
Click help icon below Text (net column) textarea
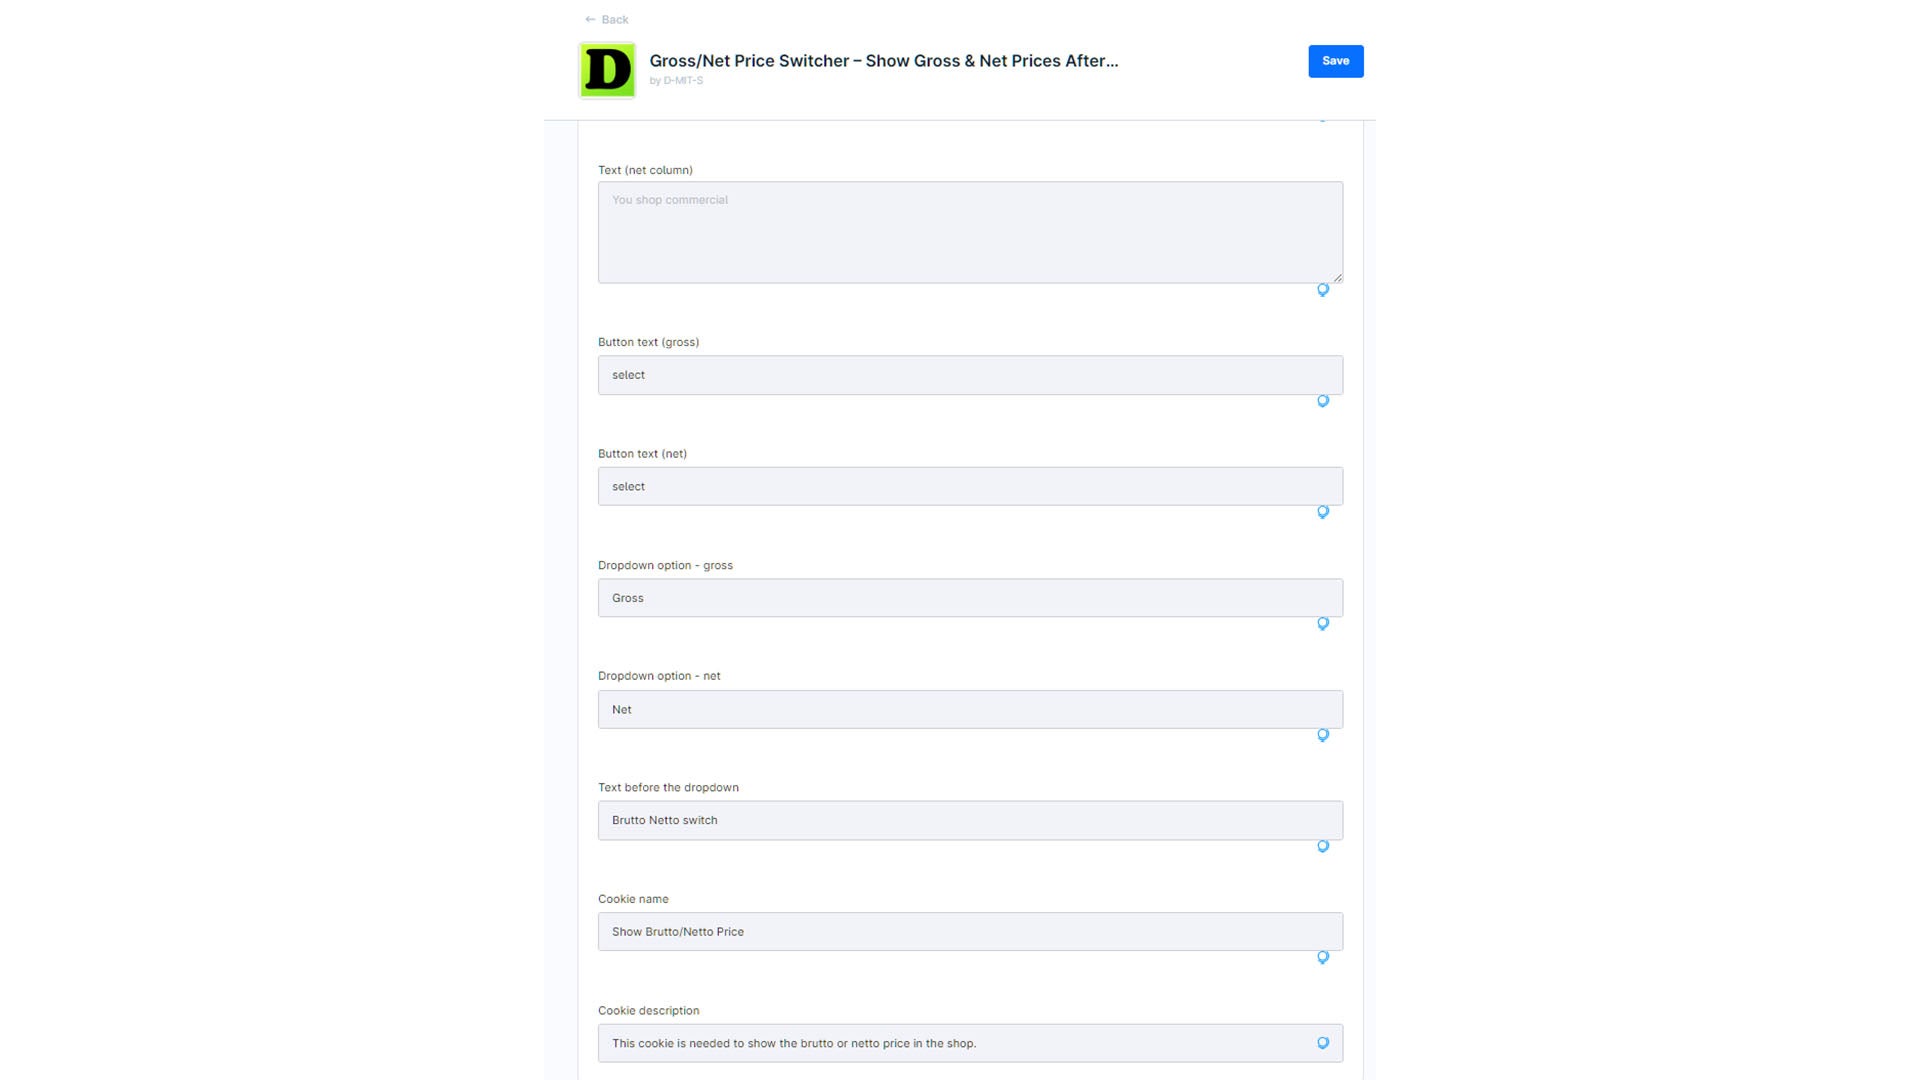pyautogui.click(x=1322, y=290)
